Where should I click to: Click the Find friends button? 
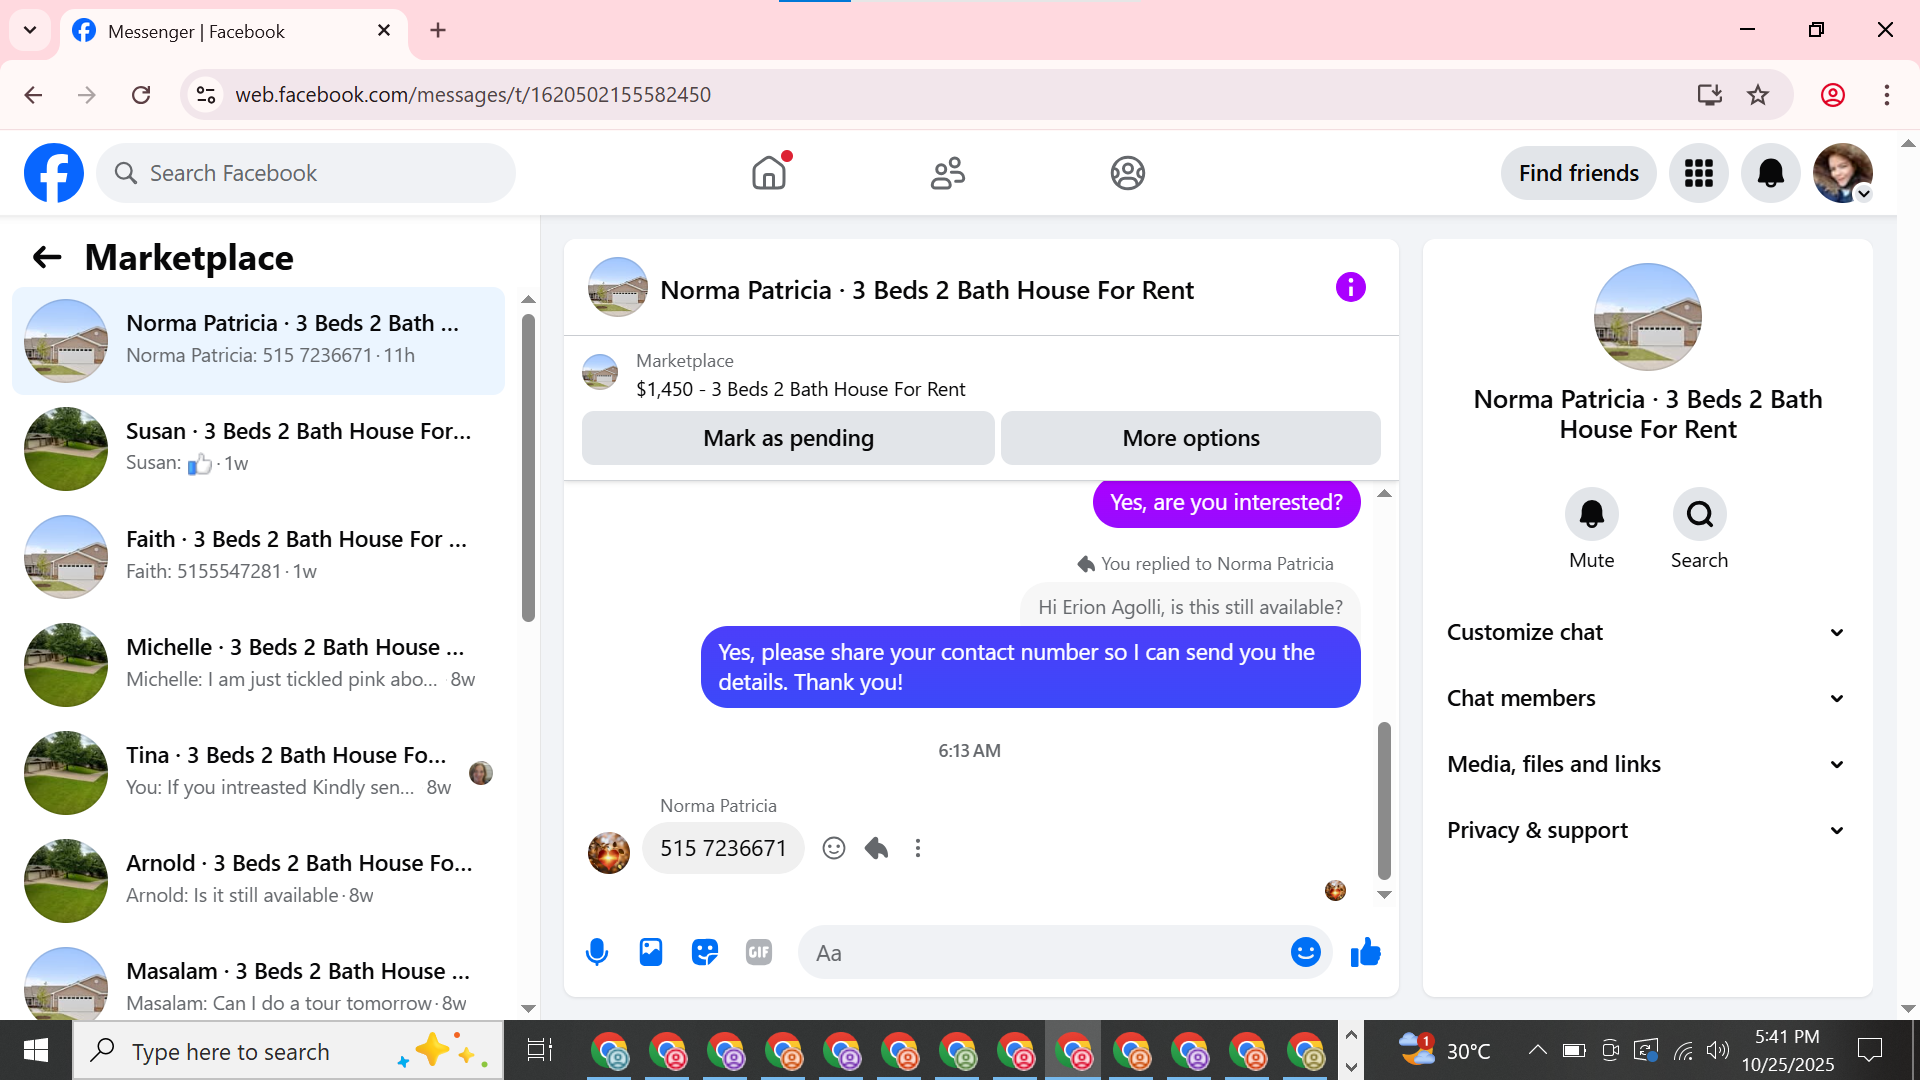coord(1578,173)
